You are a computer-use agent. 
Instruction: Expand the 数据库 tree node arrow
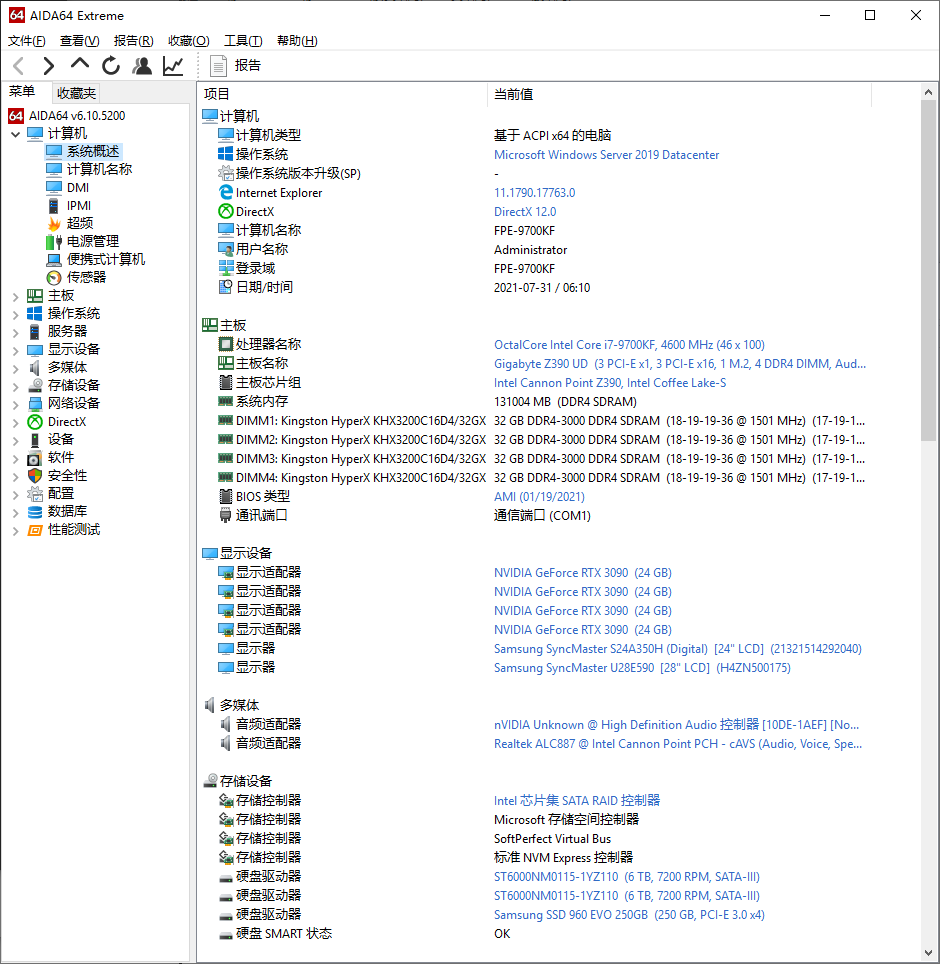tap(15, 512)
